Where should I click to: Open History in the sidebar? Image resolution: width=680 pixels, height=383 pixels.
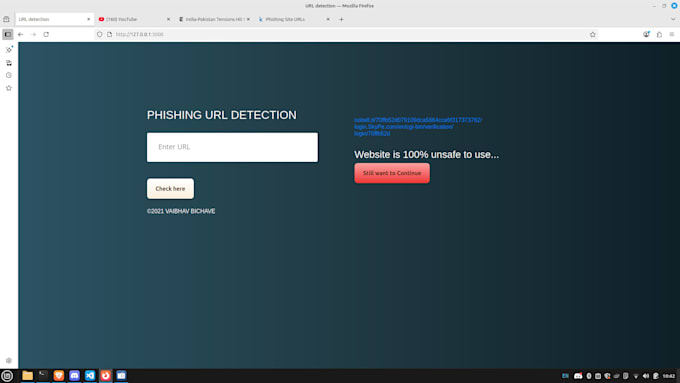pyautogui.click(x=9, y=75)
